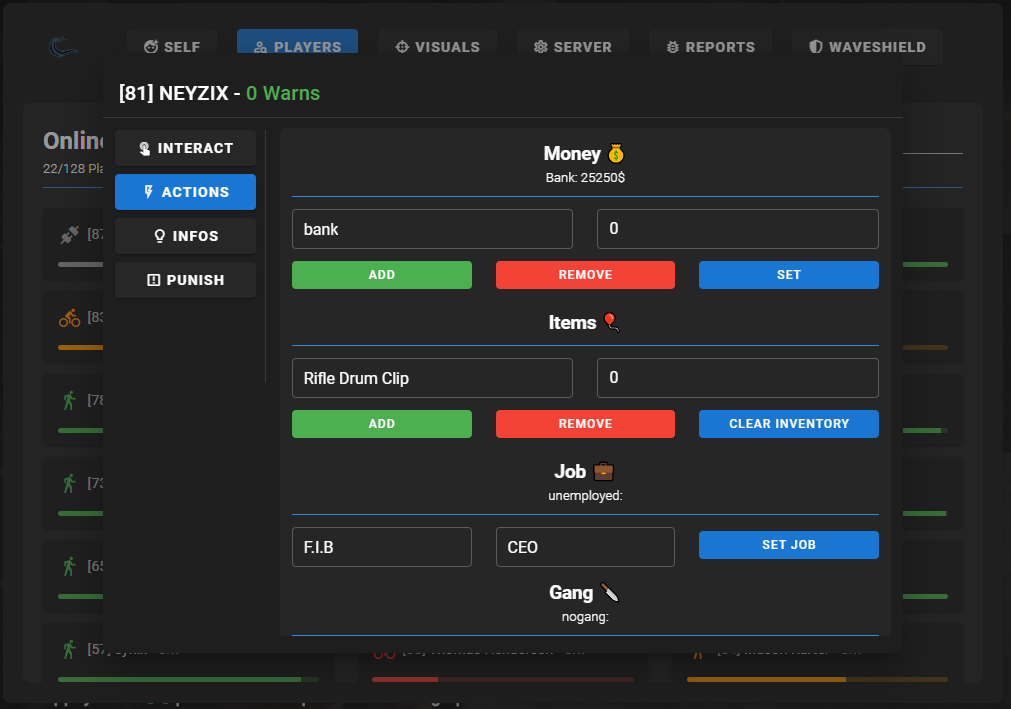
Task: Click the SET JOB button
Action: coord(789,545)
